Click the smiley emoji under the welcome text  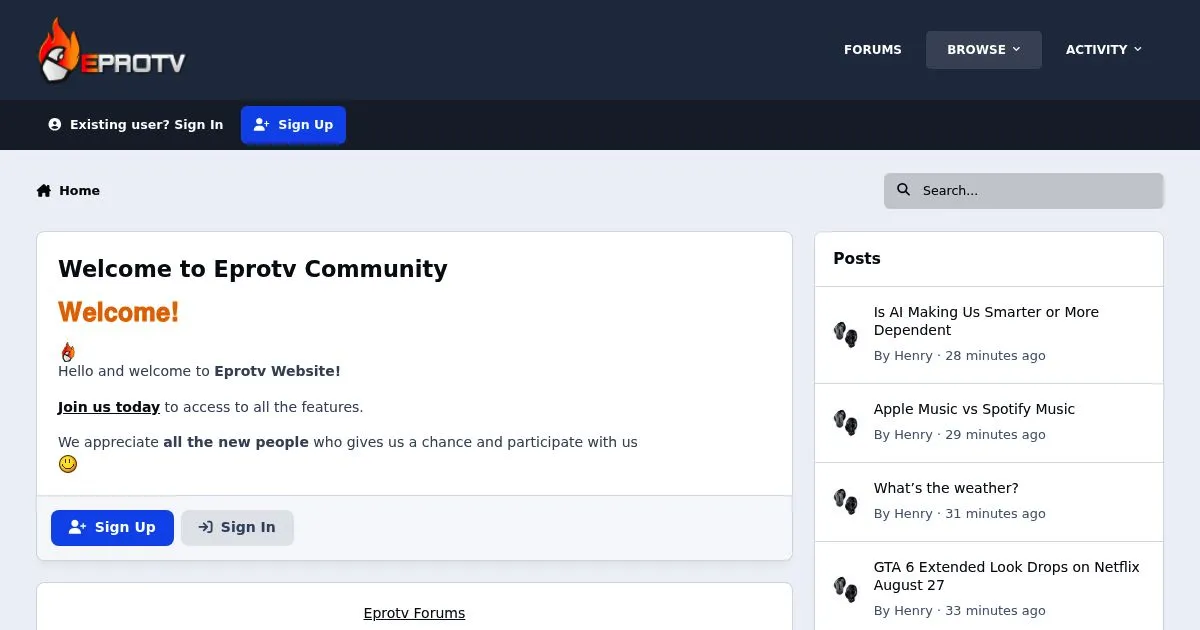point(68,464)
